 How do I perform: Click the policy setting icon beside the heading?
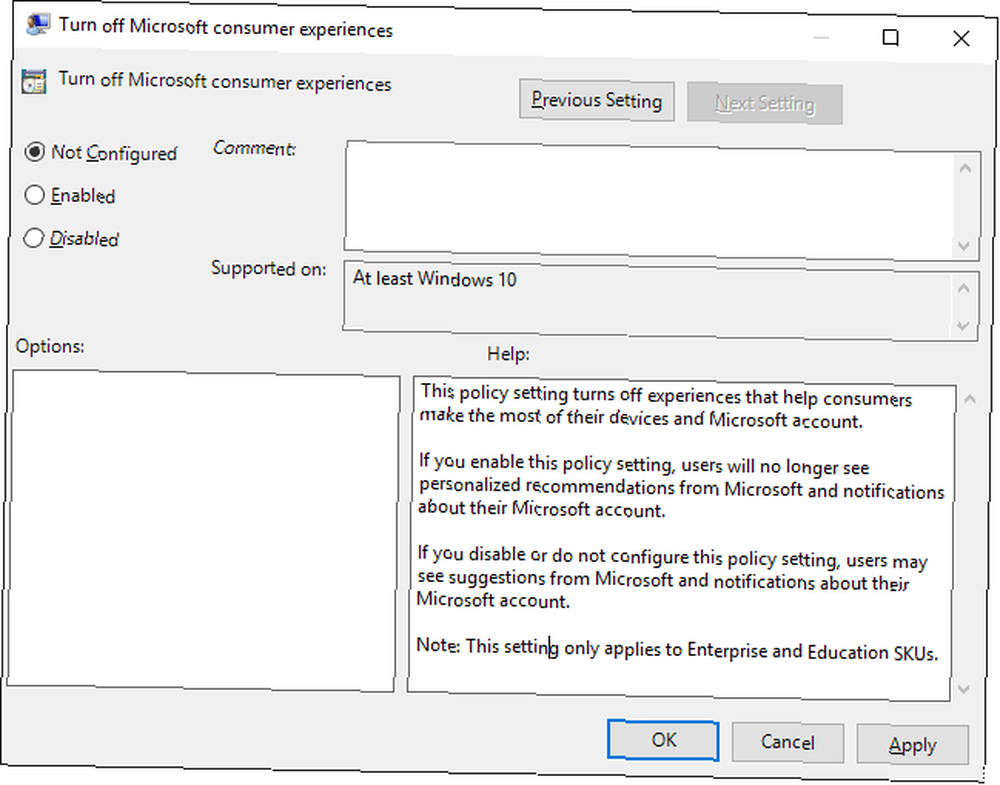[x=33, y=81]
